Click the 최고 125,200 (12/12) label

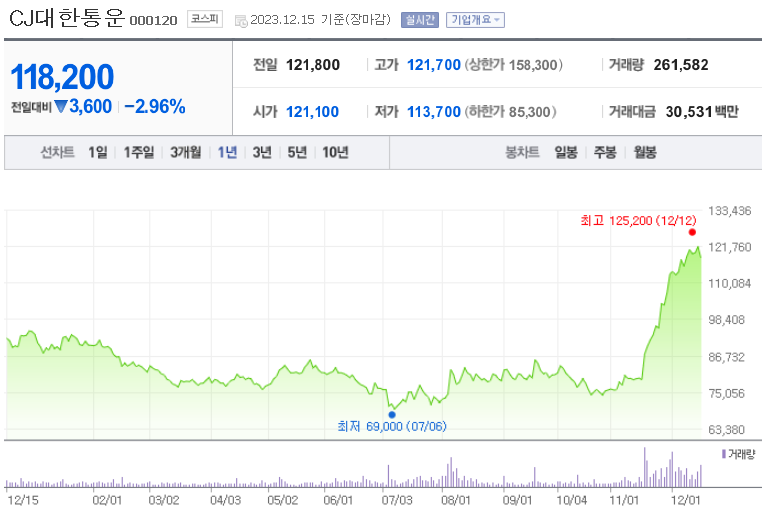click(638, 221)
